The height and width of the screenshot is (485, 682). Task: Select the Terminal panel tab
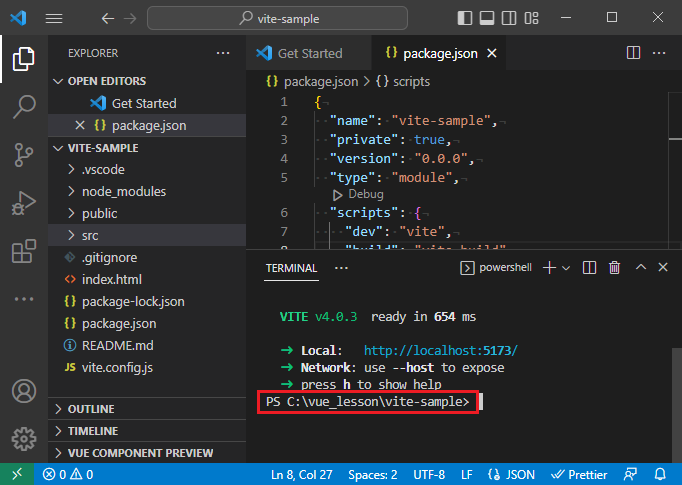[291, 268]
